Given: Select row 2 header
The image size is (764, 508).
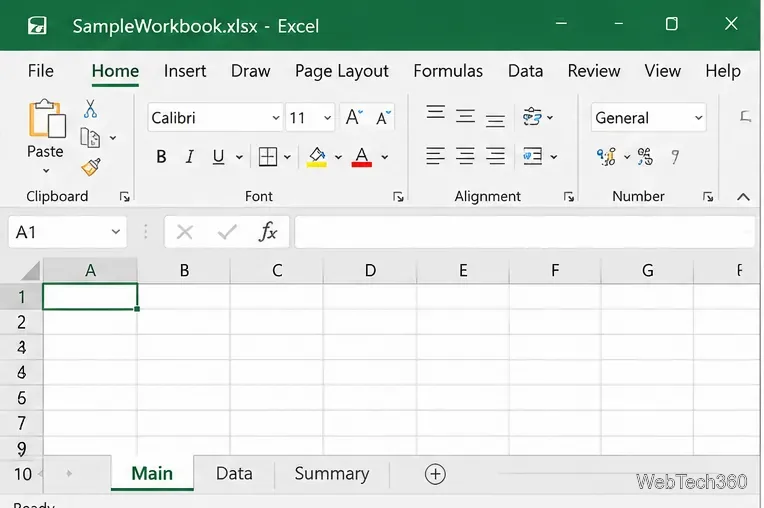Looking at the screenshot, I should tap(21, 322).
